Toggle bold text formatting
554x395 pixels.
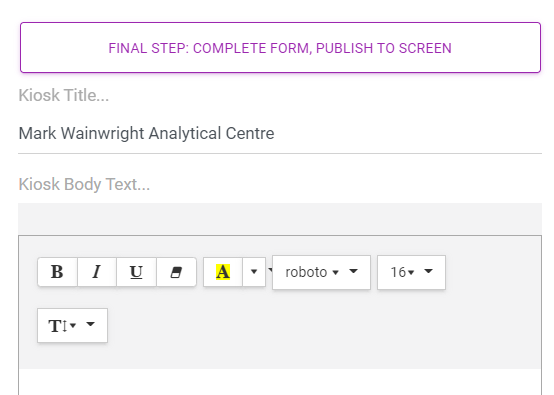coord(58,272)
